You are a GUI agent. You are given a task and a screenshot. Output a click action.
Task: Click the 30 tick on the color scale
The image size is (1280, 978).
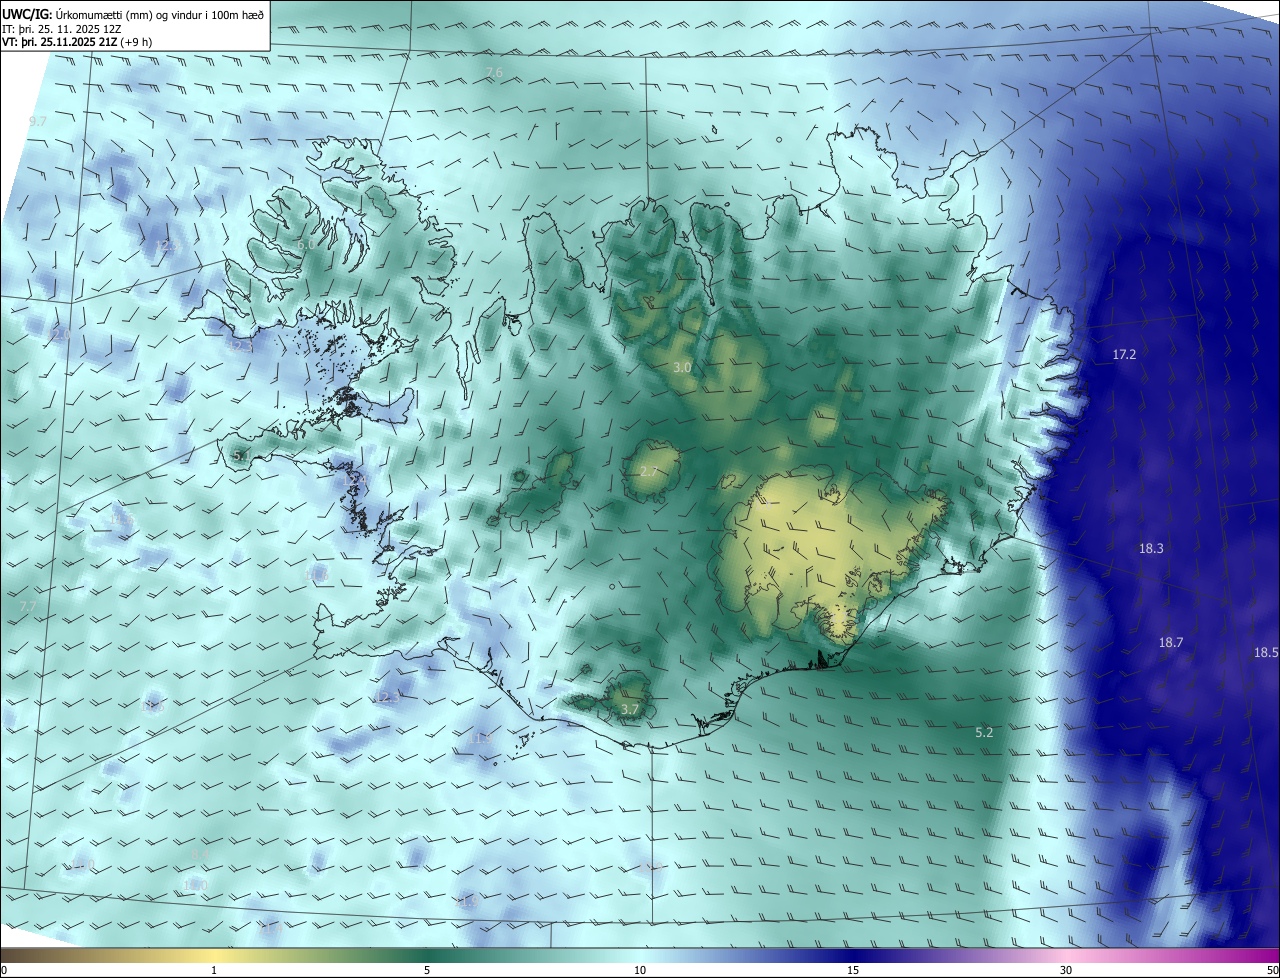click(1066, 970)
